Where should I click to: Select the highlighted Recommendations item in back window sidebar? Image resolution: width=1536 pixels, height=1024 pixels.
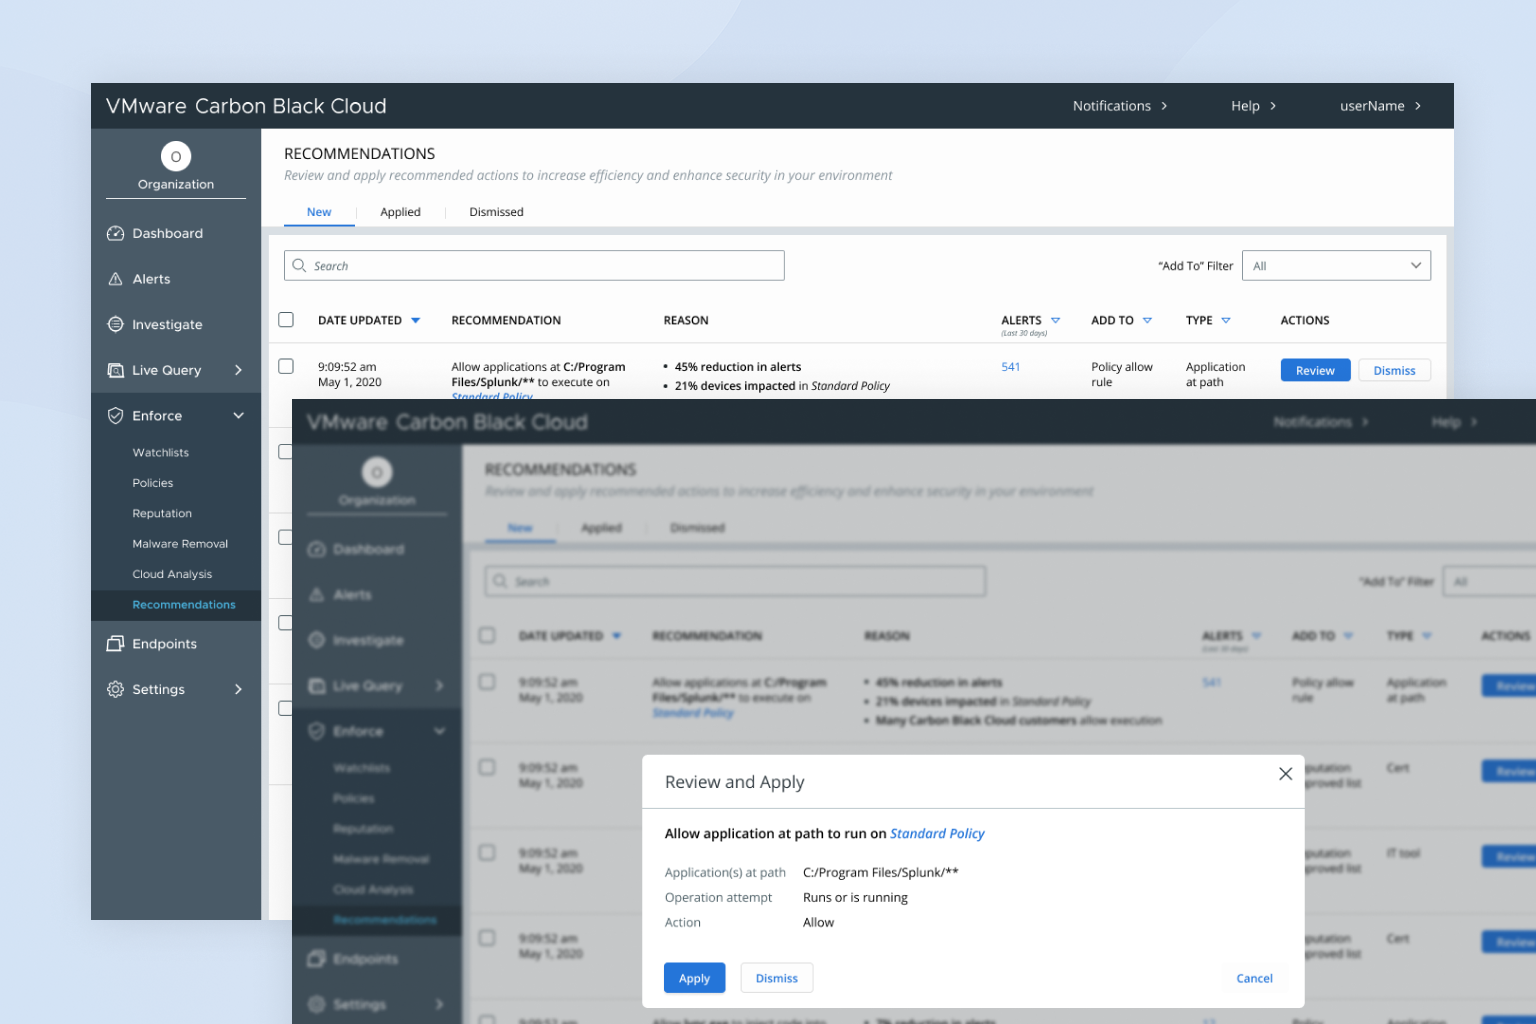pos(176,605)
